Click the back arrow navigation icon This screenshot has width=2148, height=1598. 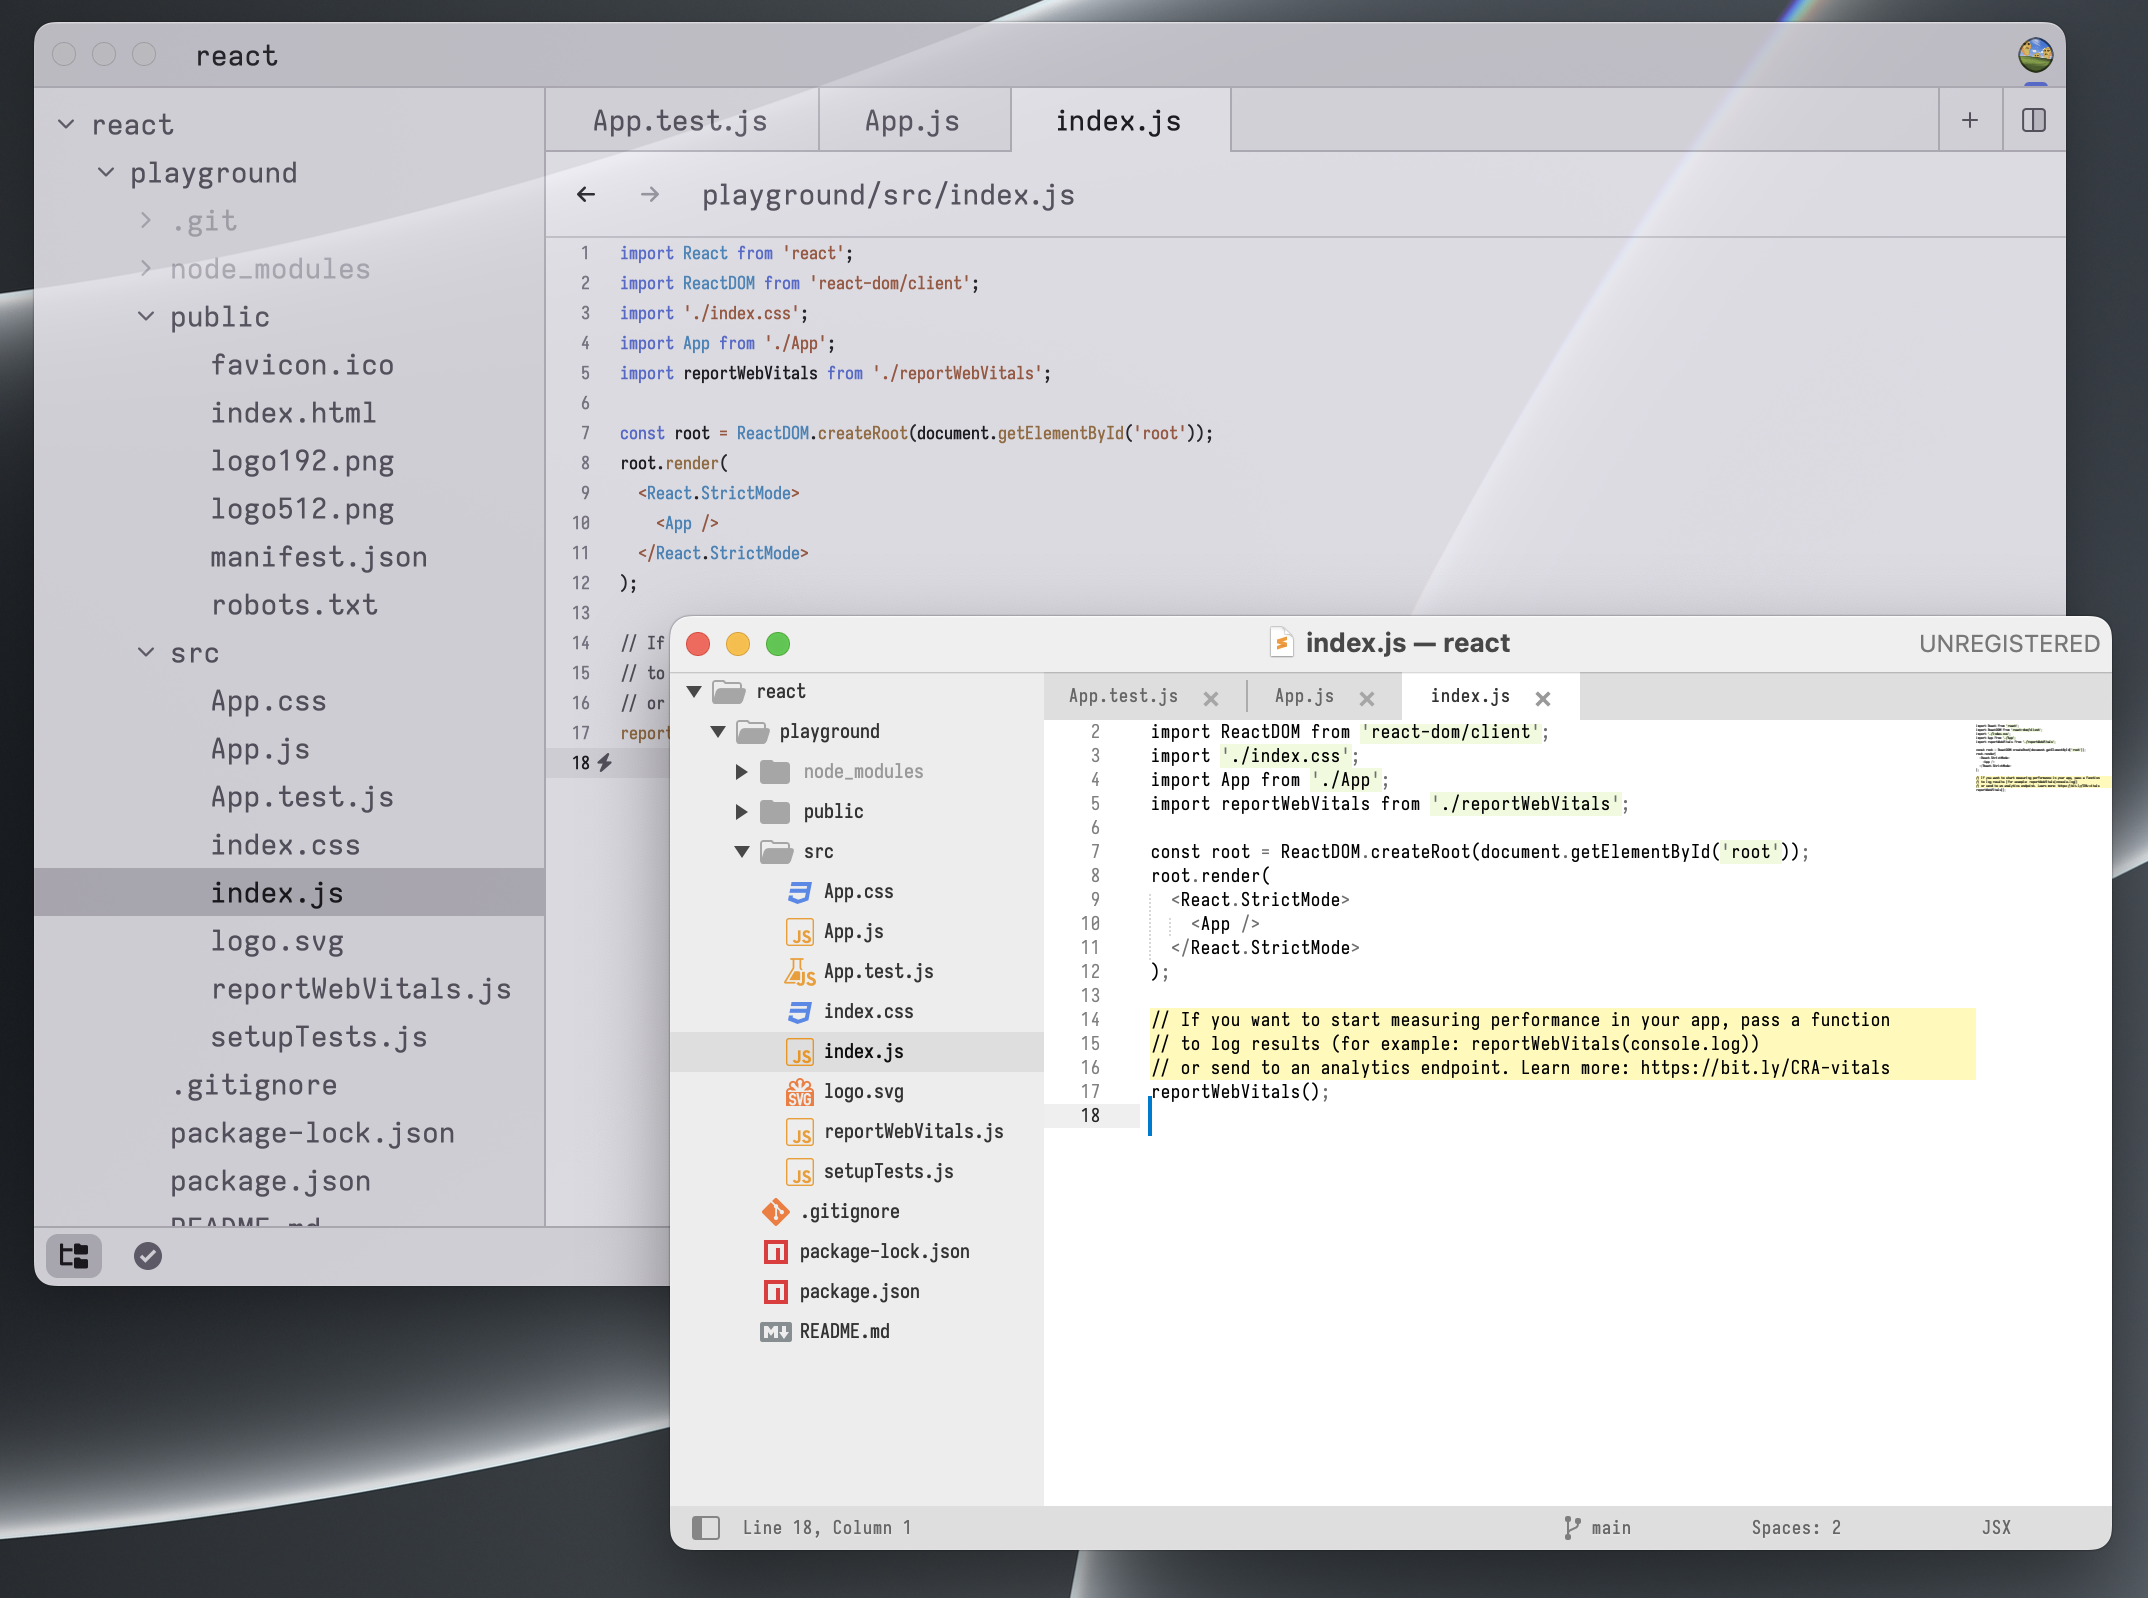586,195
